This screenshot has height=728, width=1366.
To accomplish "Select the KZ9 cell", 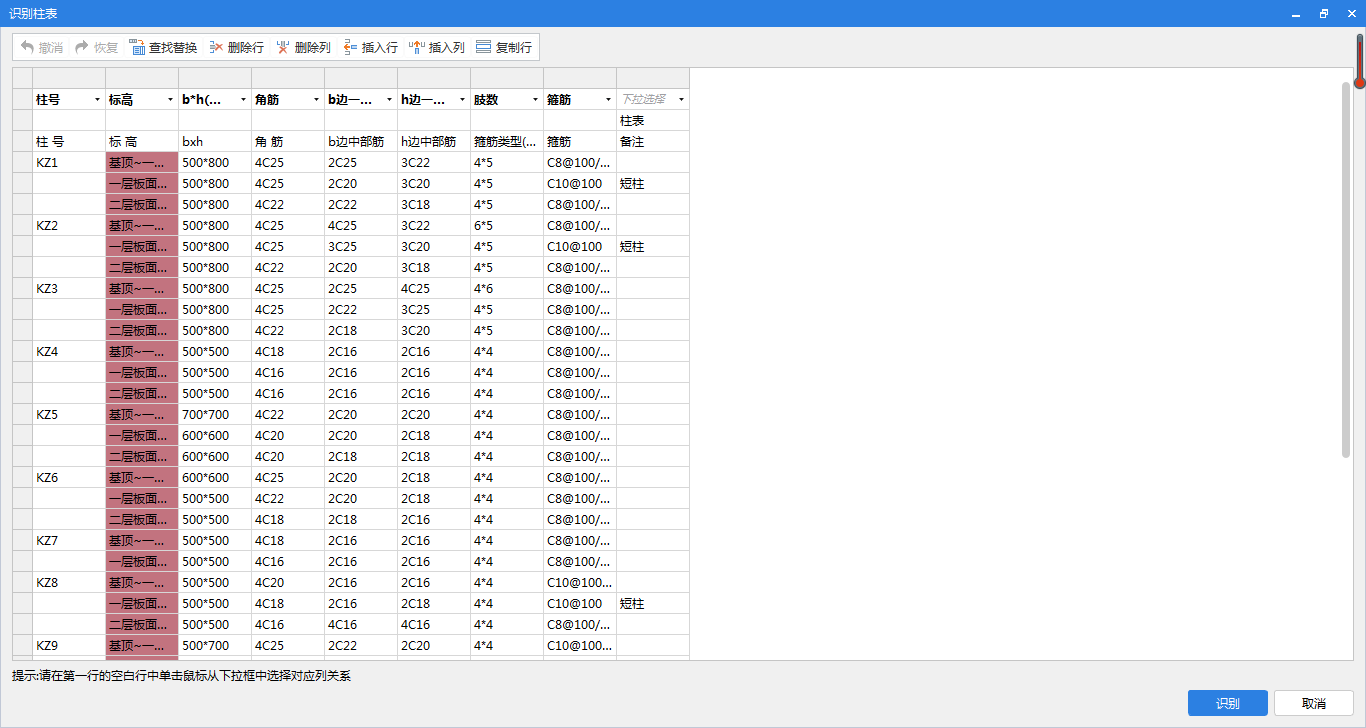I will (69, 645).
